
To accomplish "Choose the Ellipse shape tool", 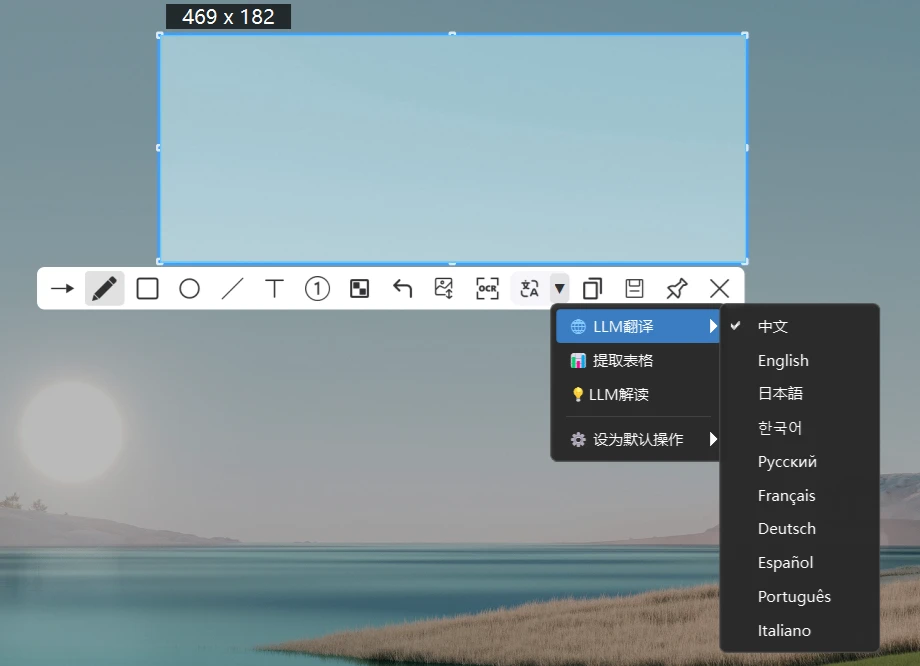I will coord(189,288).
